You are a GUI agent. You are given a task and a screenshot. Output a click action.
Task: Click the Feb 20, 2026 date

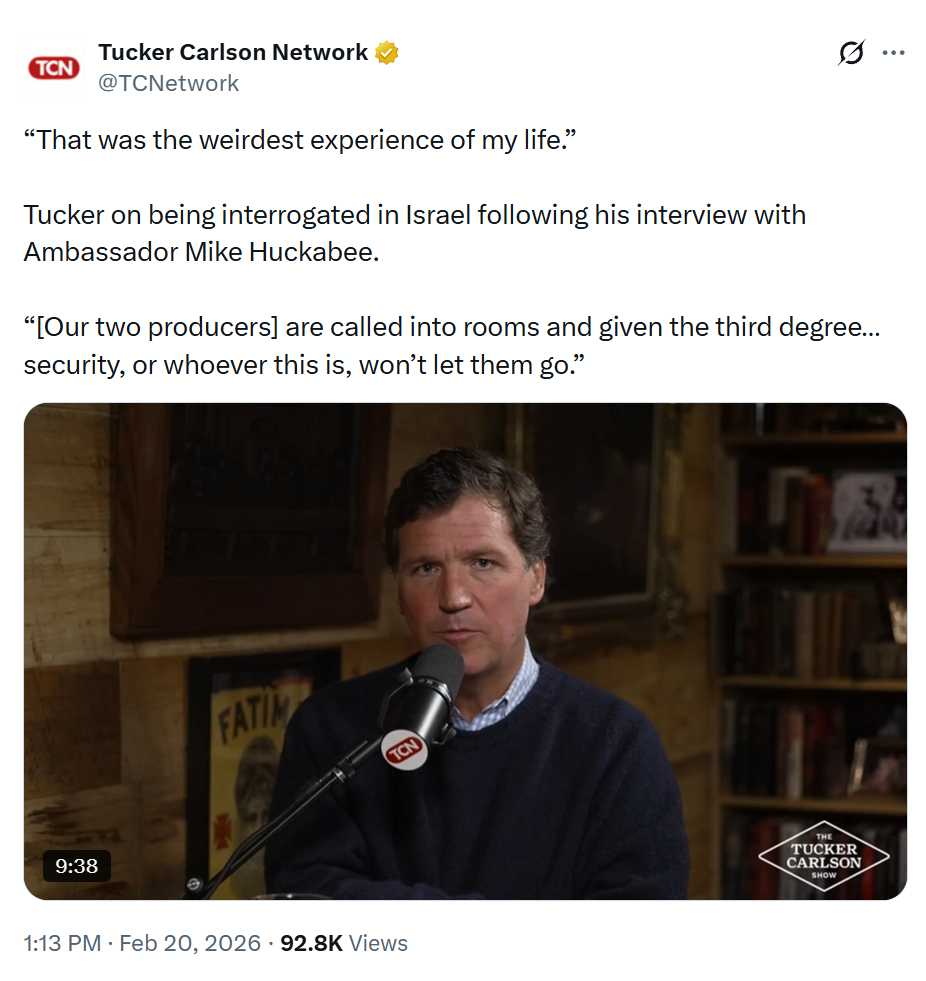pos(190,943)
